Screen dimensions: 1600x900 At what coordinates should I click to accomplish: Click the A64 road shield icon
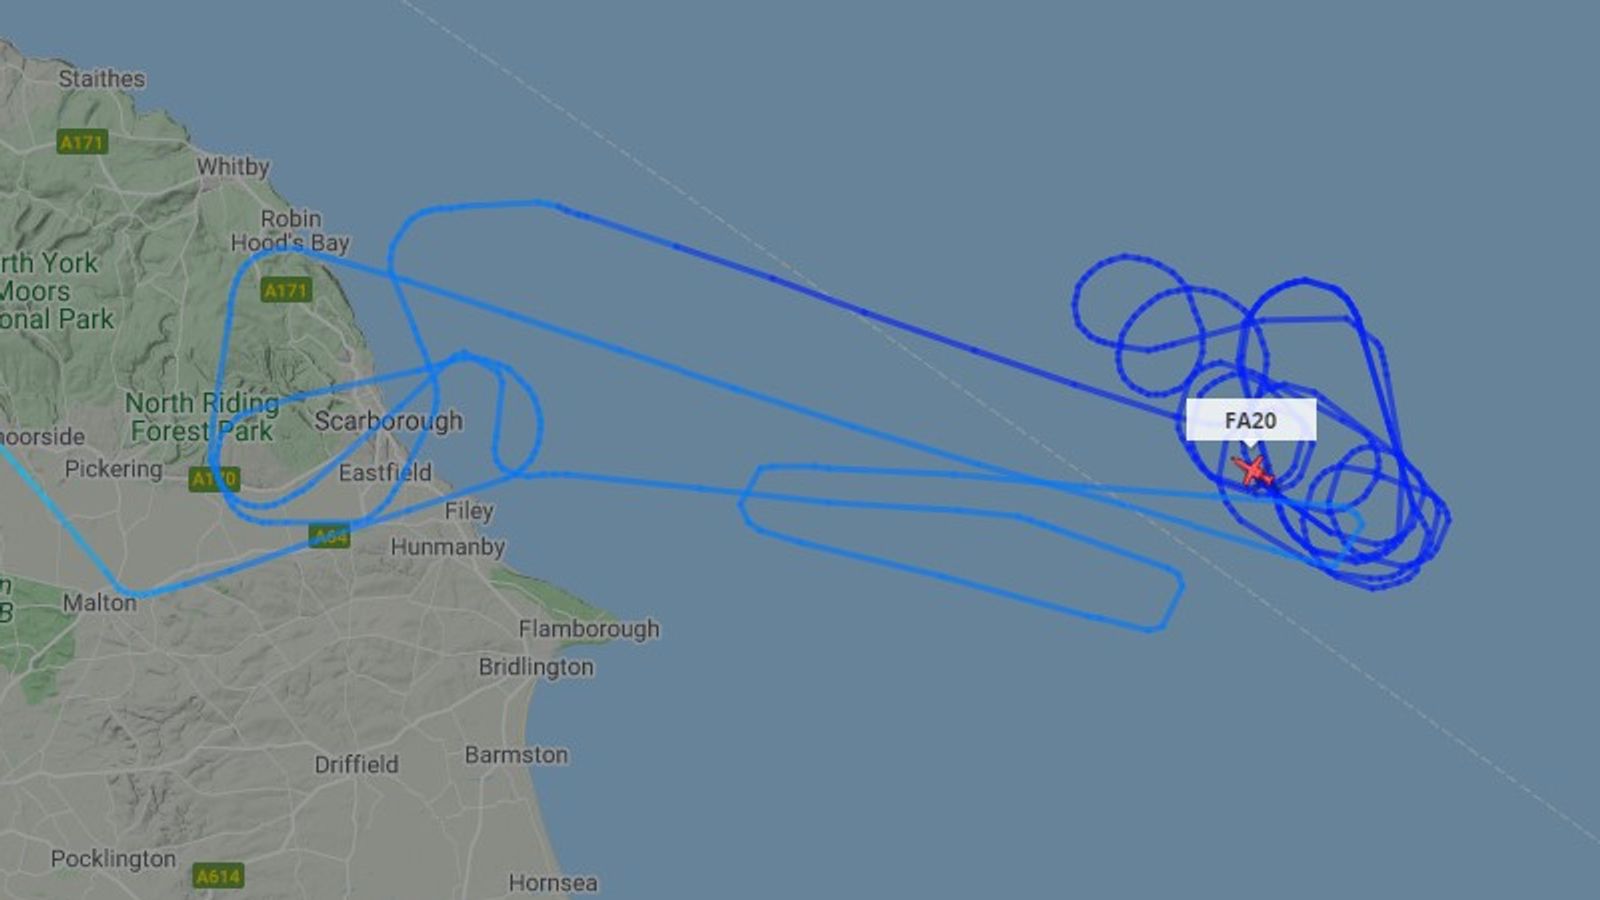330,536
